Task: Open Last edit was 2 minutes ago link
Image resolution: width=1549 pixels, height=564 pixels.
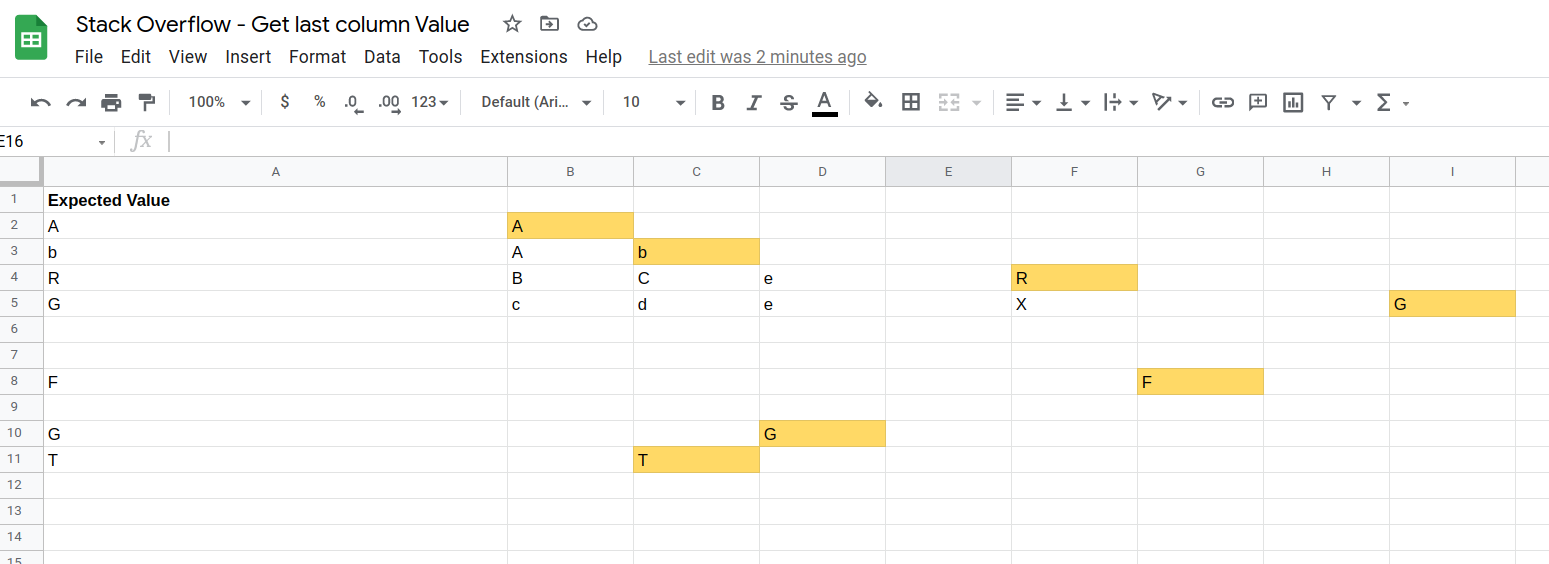Action: (757, 57)
